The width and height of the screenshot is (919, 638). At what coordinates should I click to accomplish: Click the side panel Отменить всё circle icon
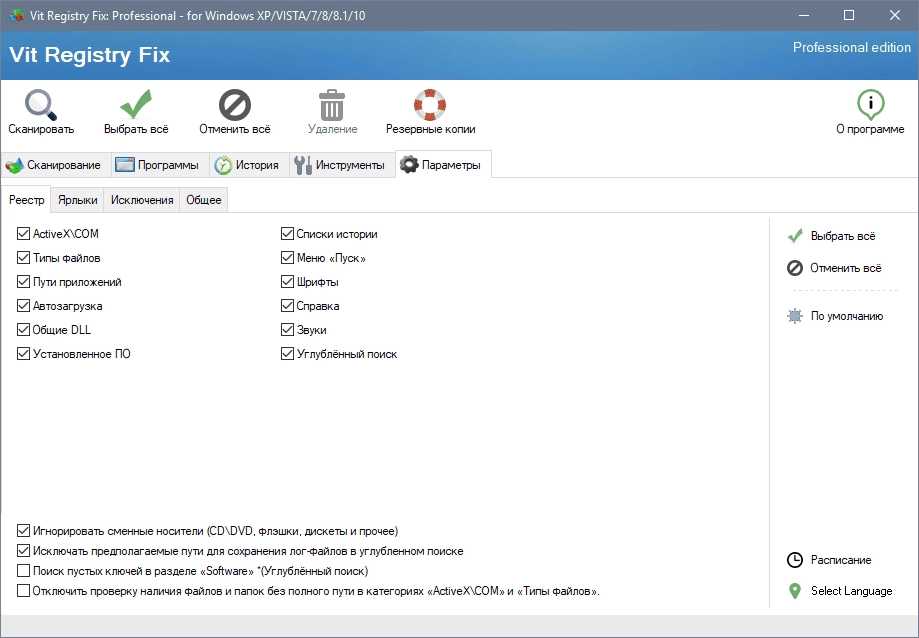pyautogui.click(x=795, y=268)
